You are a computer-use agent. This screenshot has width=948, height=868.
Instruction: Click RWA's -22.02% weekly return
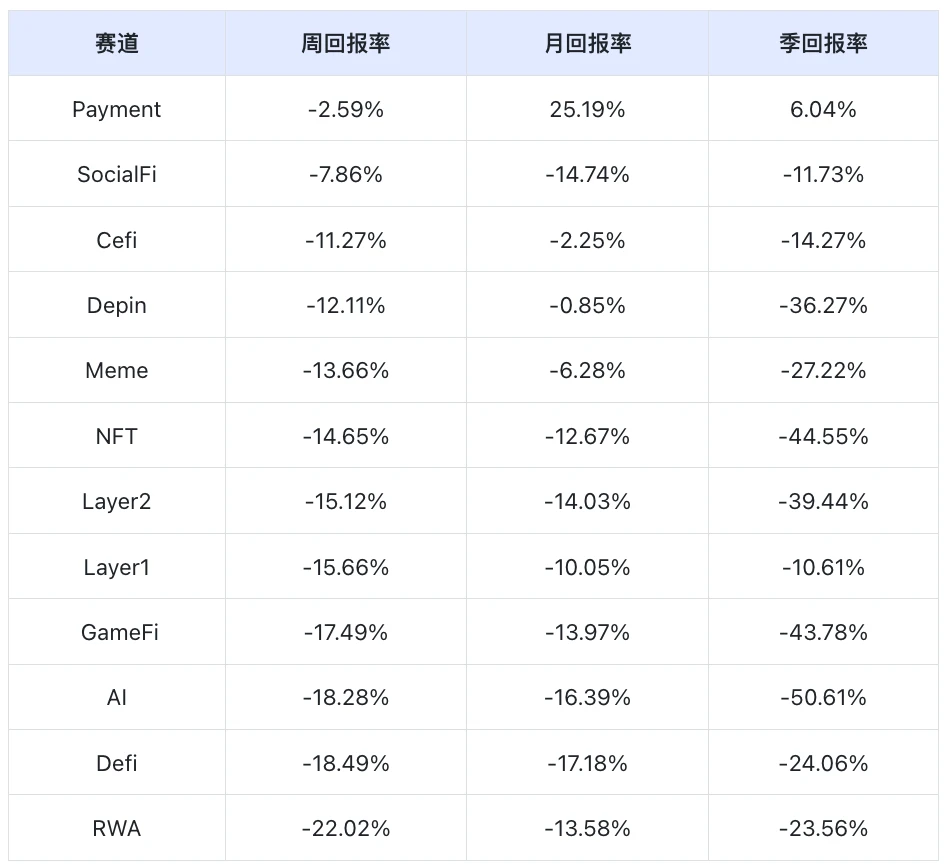(345, 828)
